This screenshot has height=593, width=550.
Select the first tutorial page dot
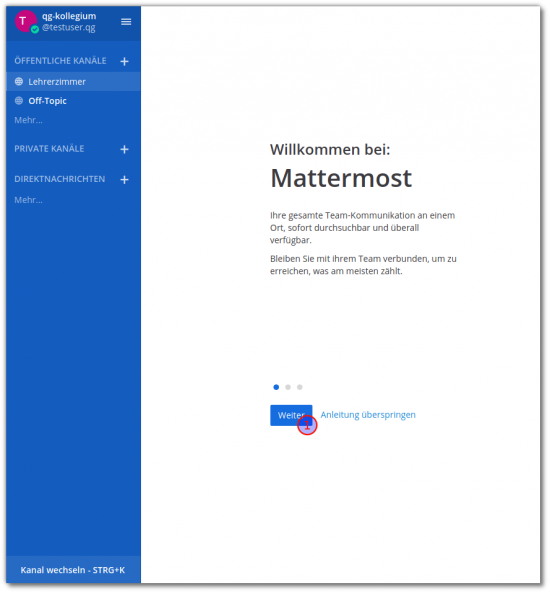point(276,387)
